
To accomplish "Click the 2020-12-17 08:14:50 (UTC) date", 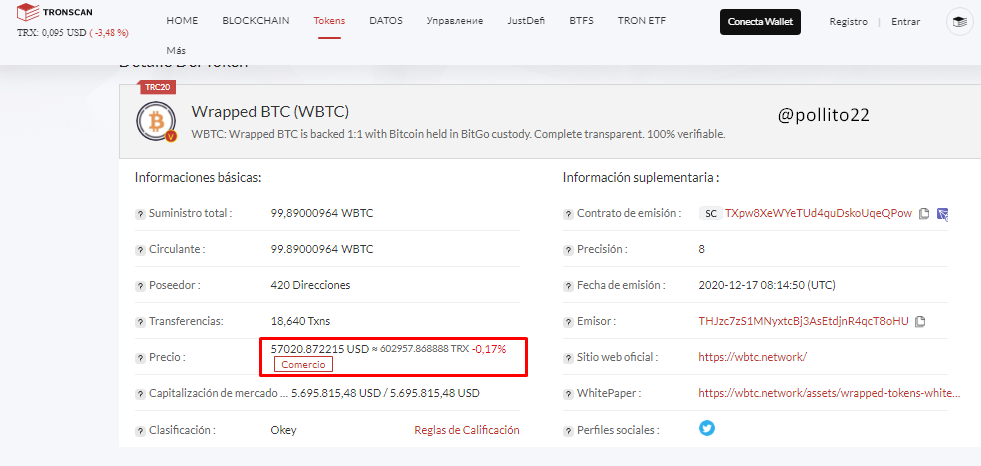I will click(x=767, y=285).
